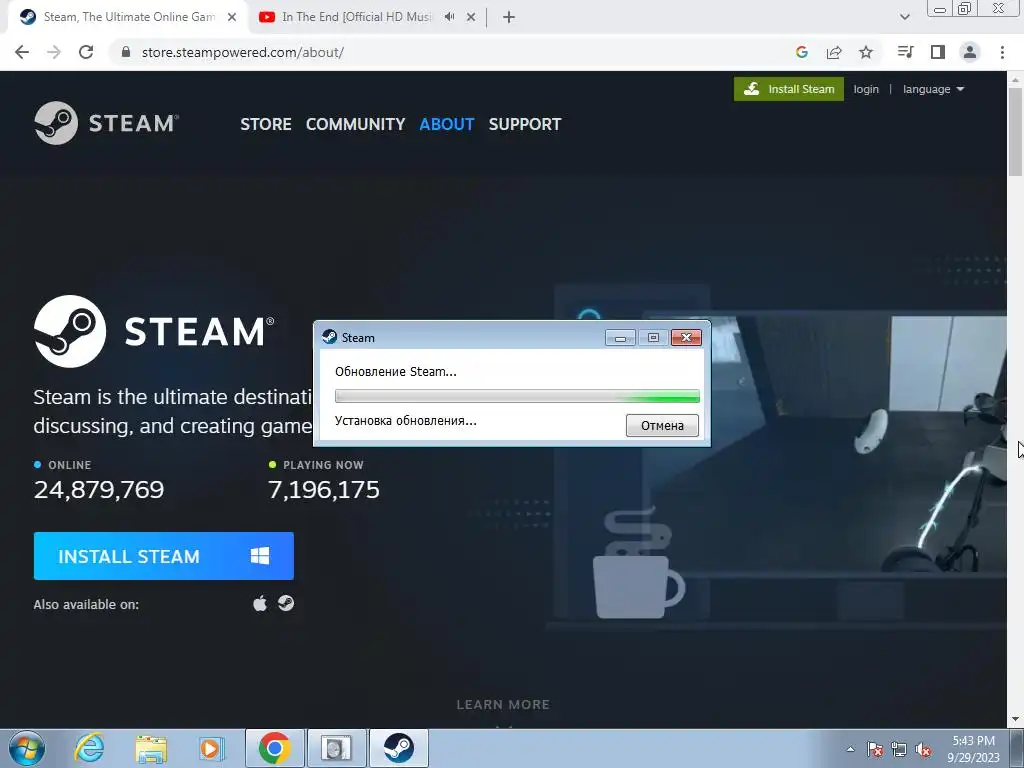Click big blue INSTALL STEAM button

pyautogui.click(x=164, y=556)
